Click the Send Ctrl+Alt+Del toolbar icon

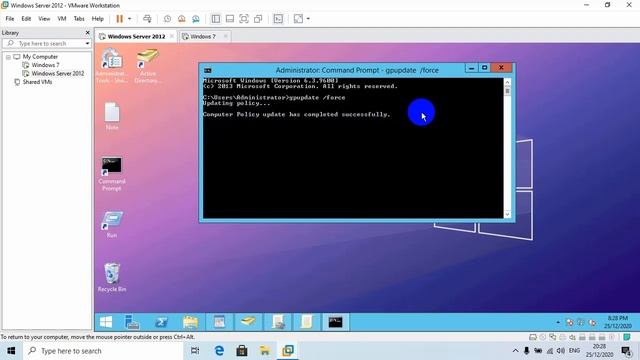click(147, 19)
